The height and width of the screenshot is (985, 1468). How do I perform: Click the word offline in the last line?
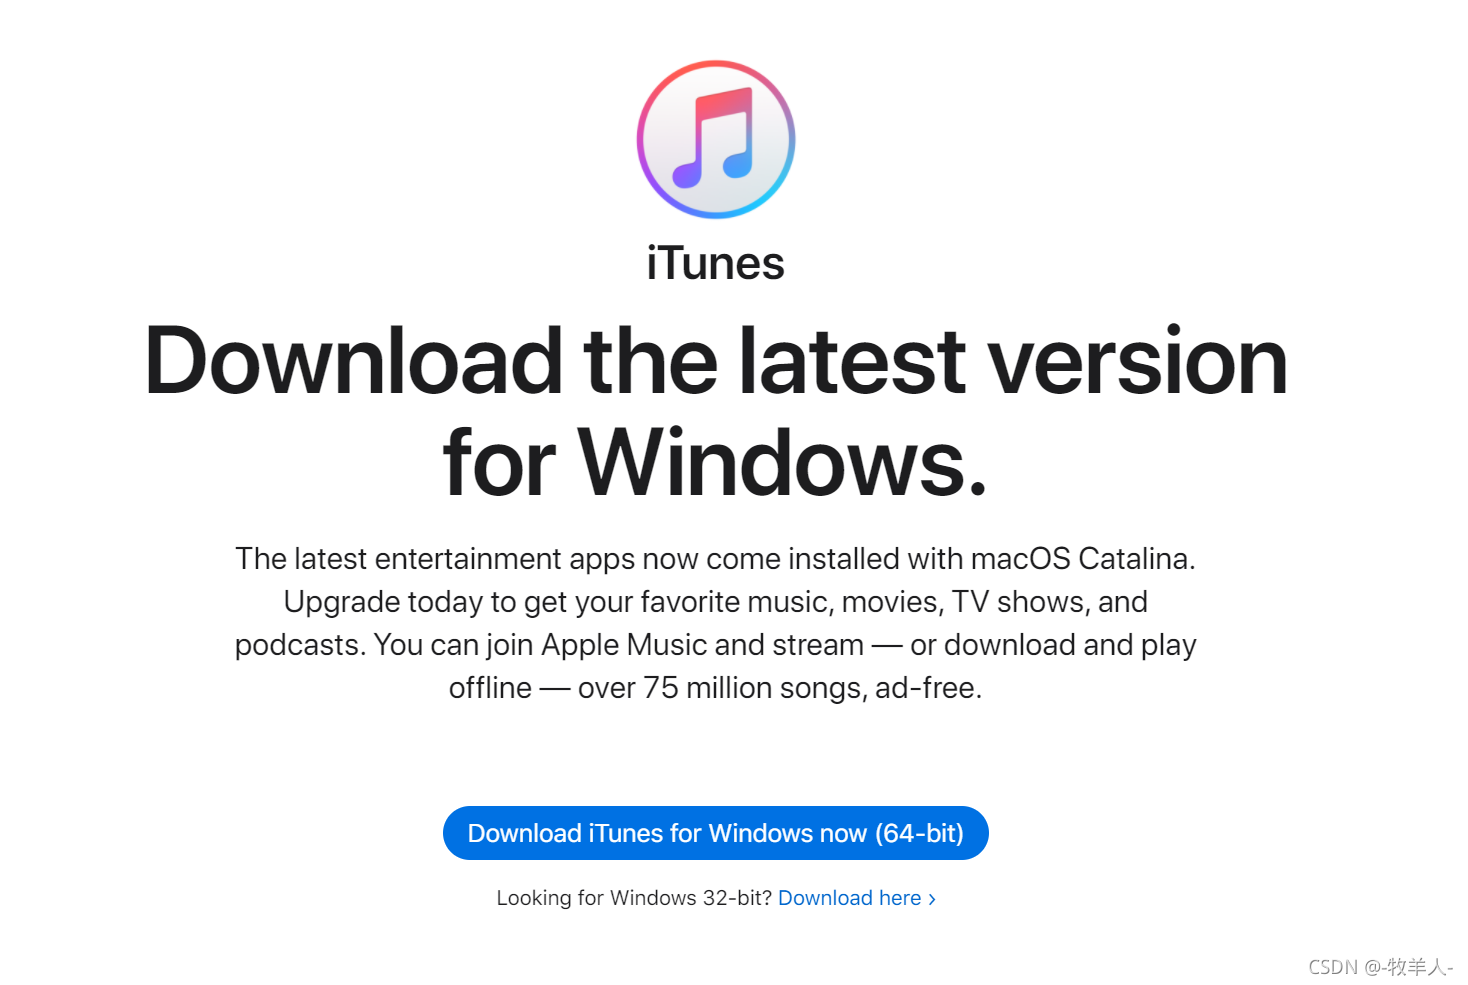[x=490, y=688]
